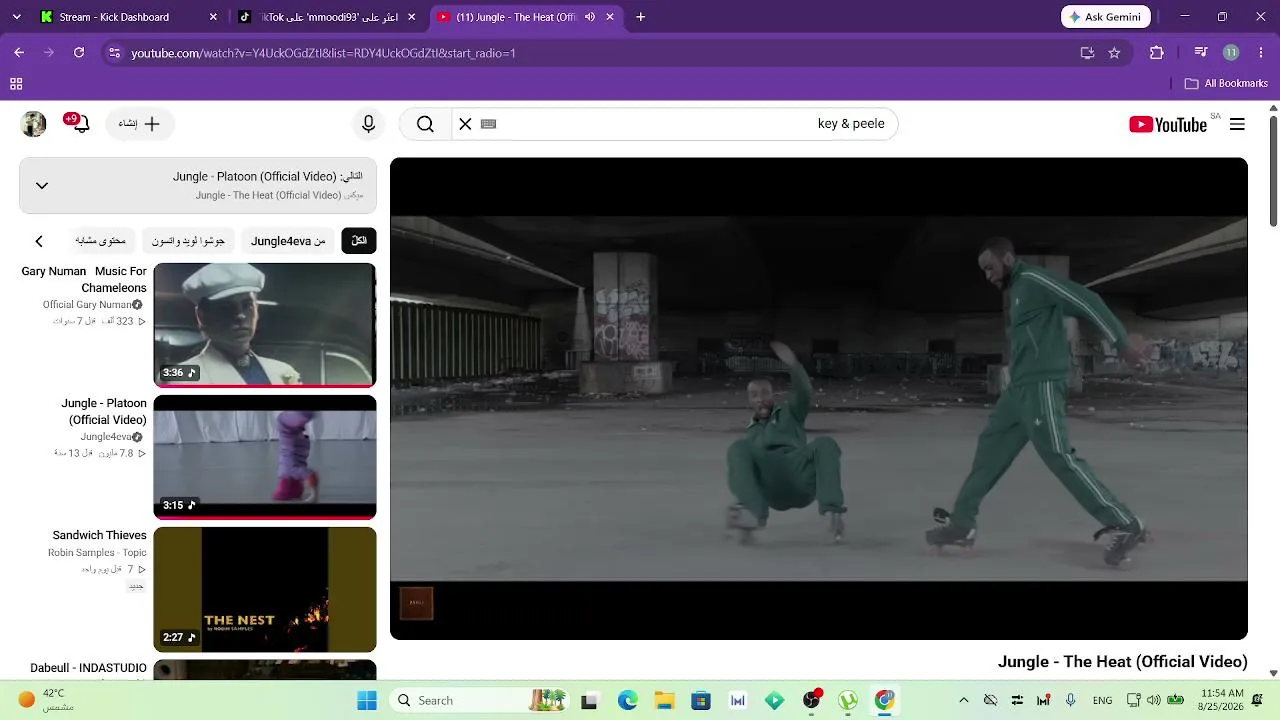The height and width of the screenshot is (720, 1280).
Task: Open Microsoft Store from the taskbar
Action: pos(701,700)
